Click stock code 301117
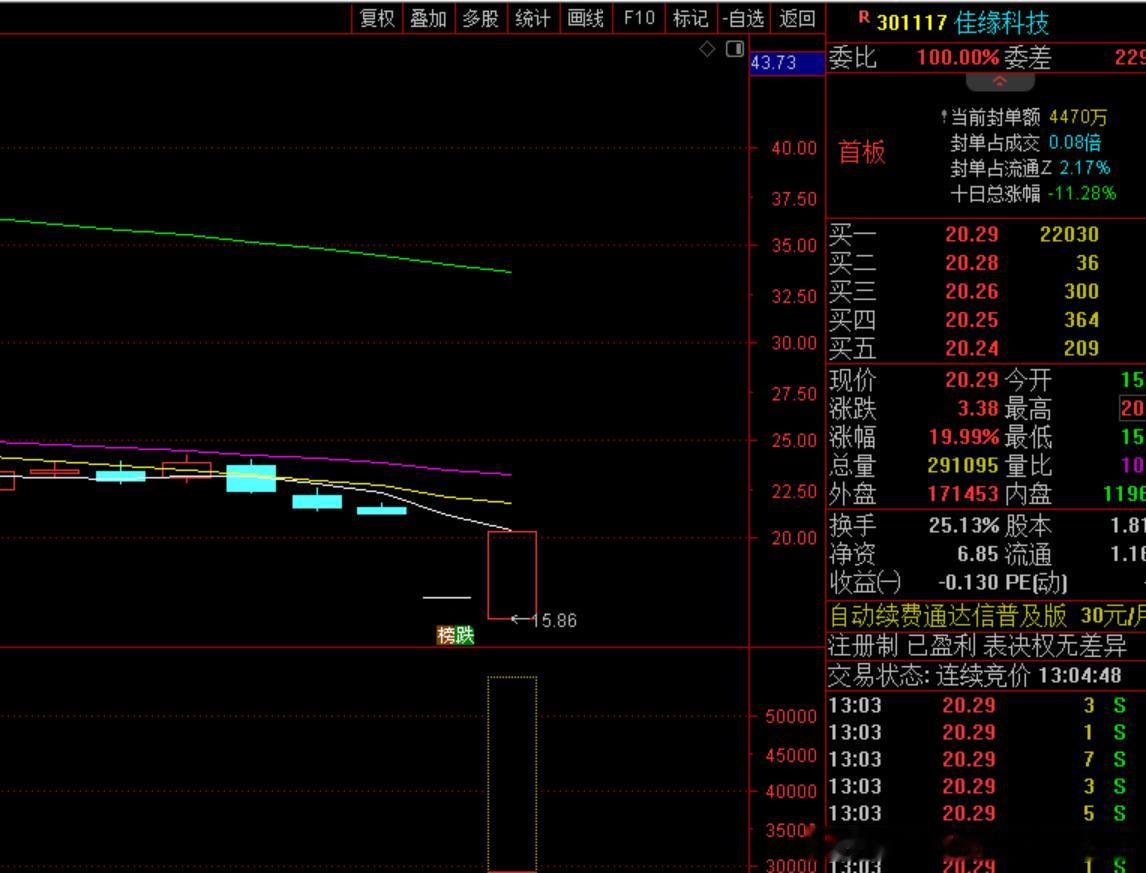This screenshot has width=1146, height=873. tap(911, 23)
